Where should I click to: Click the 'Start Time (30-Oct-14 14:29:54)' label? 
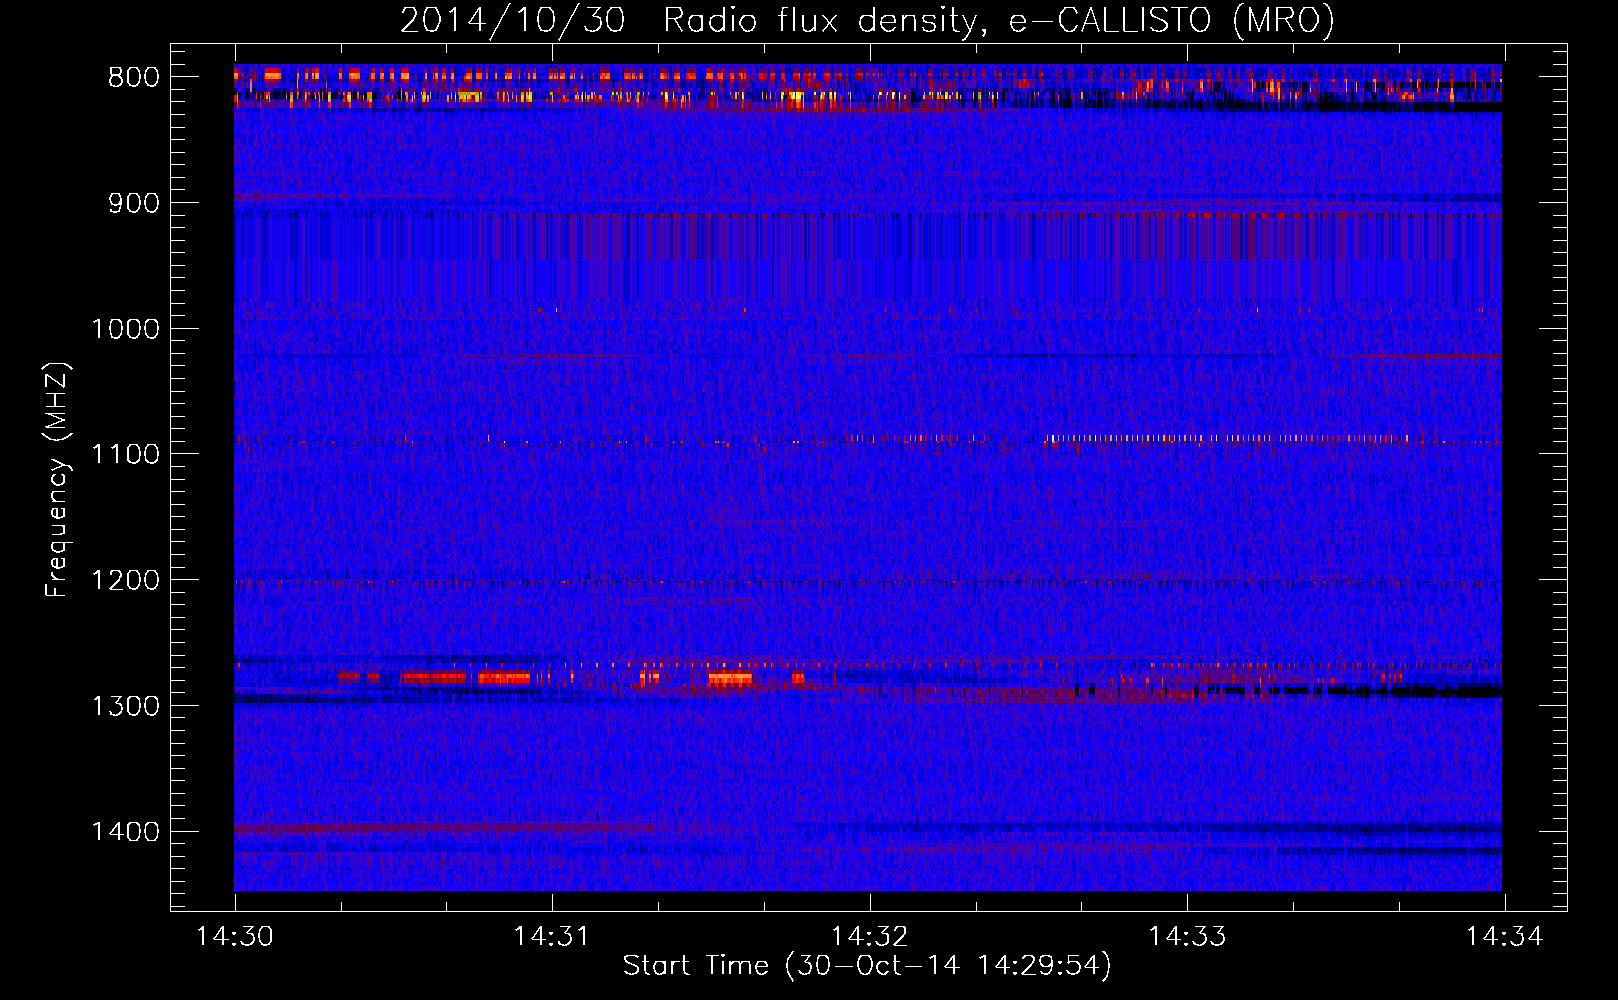tap(867, 966)
